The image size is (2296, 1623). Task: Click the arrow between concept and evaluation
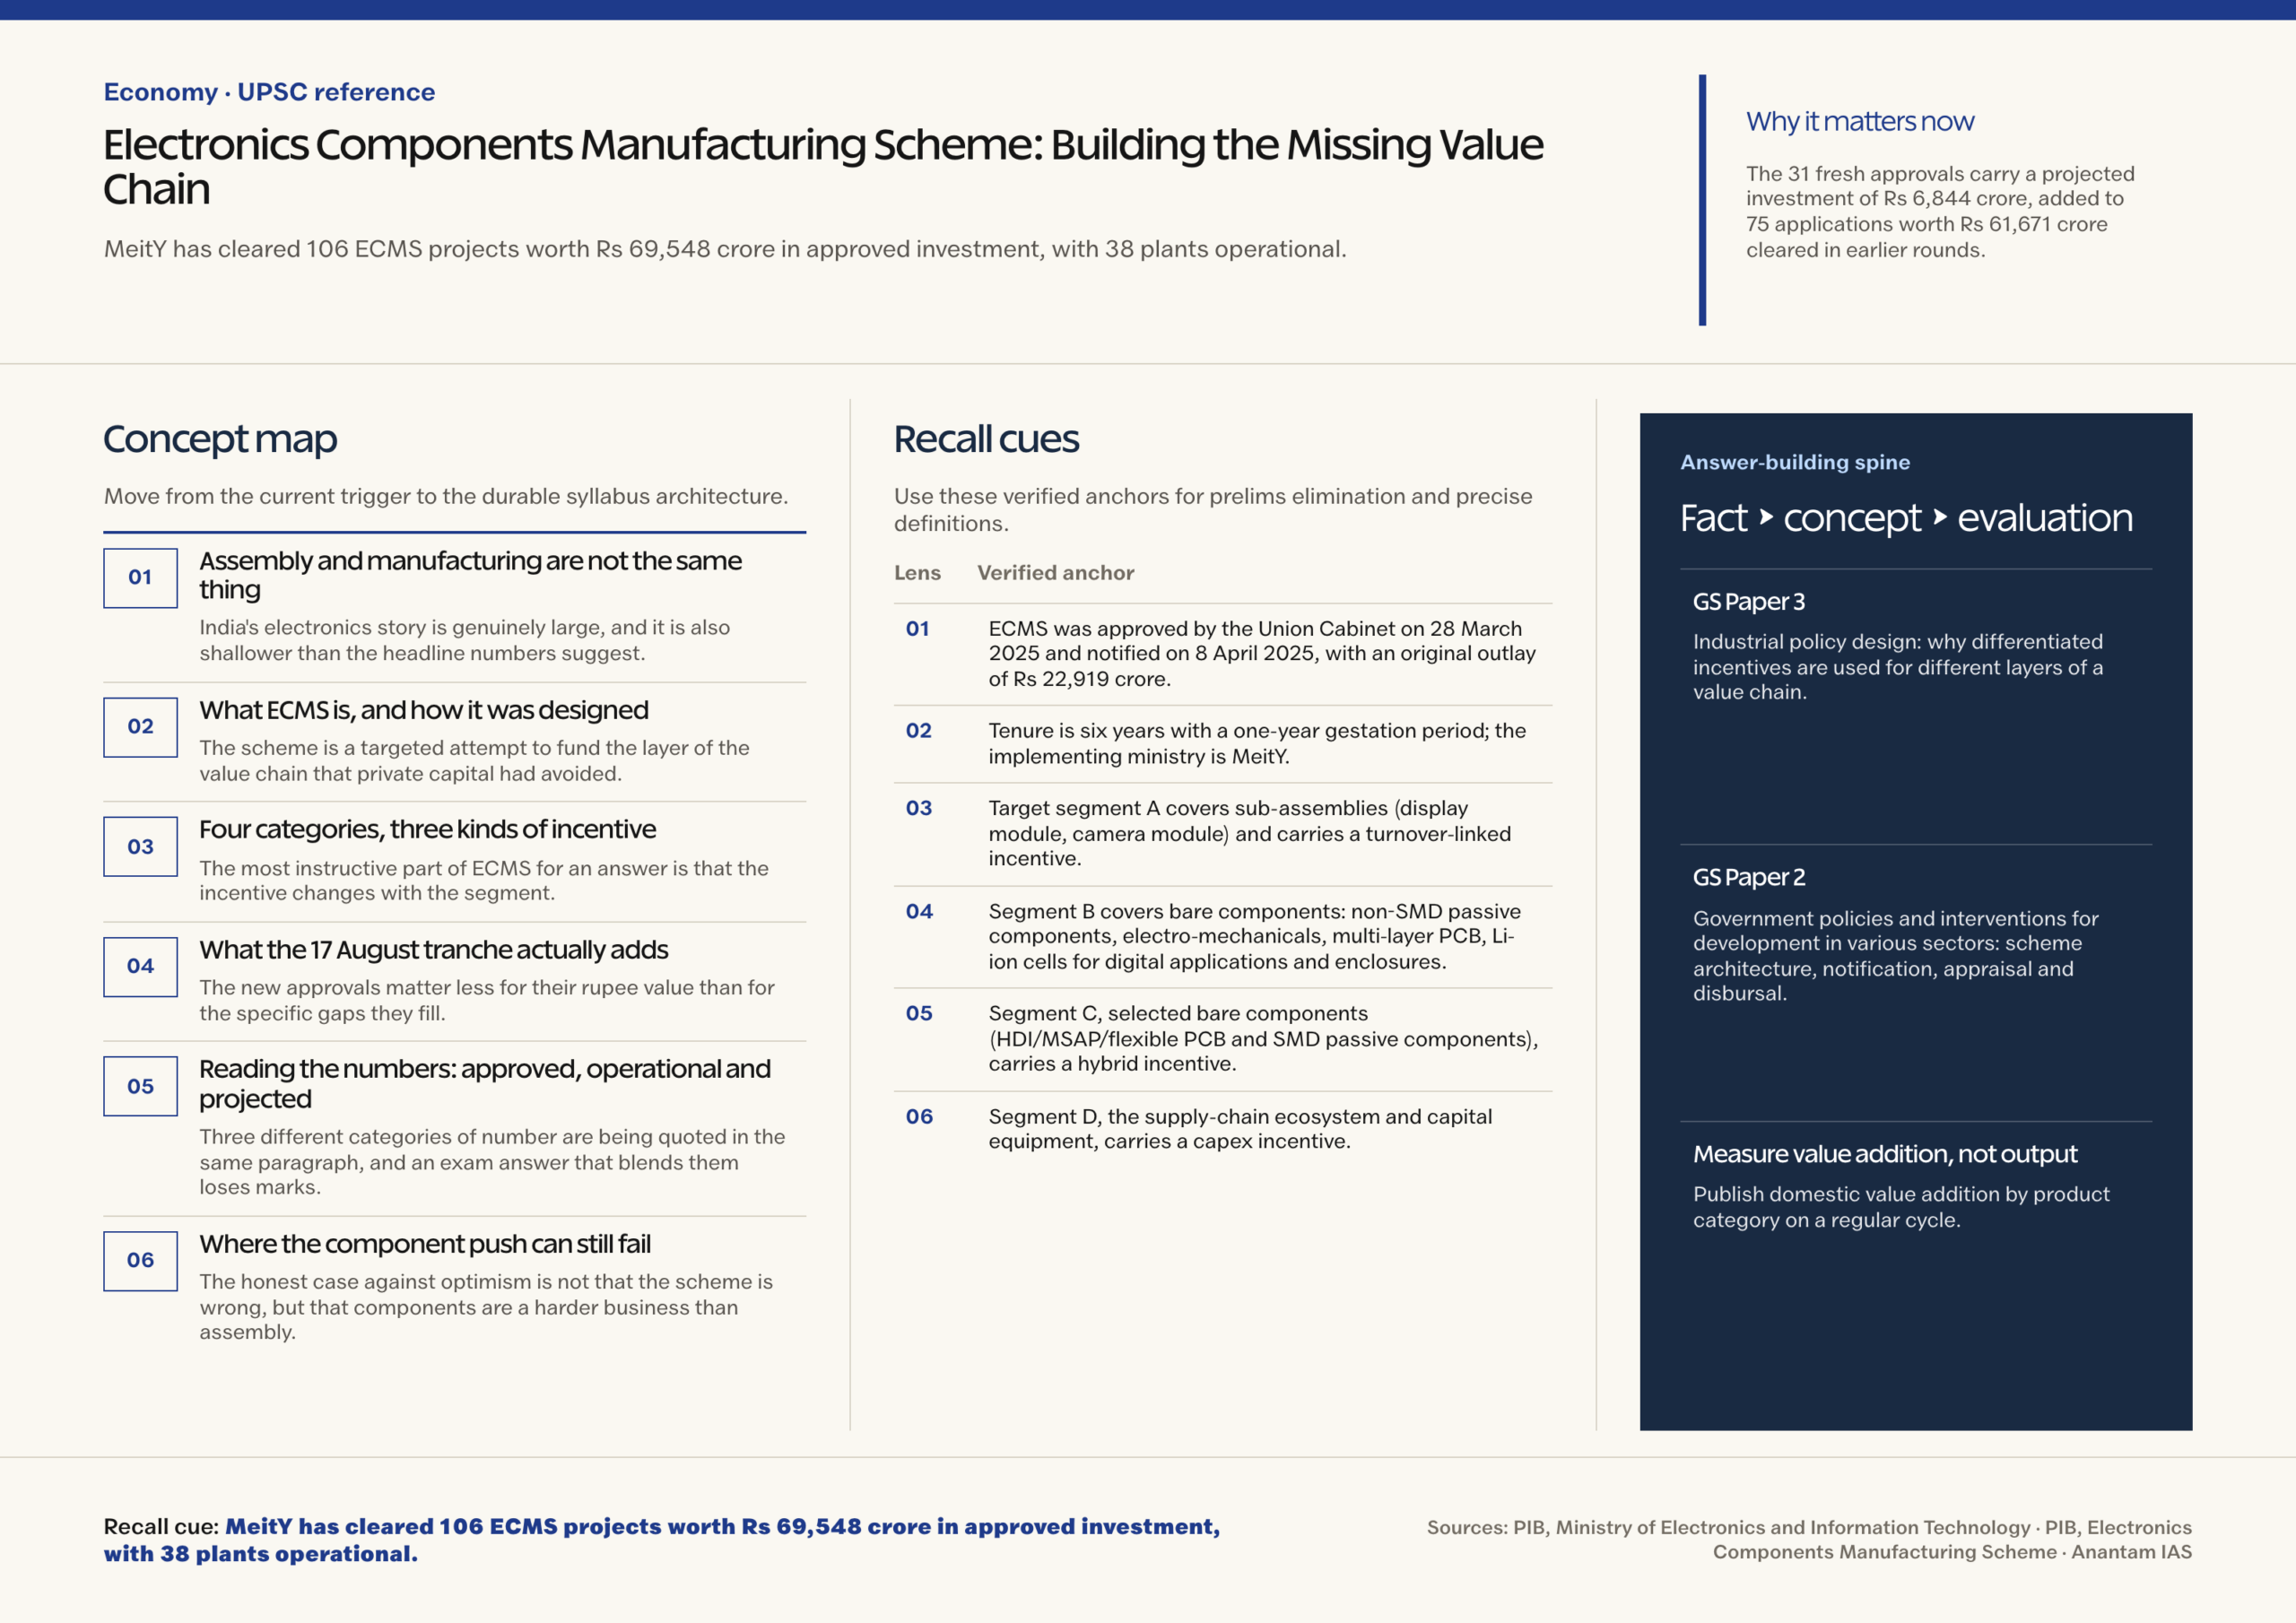(x=1940, y=517)
